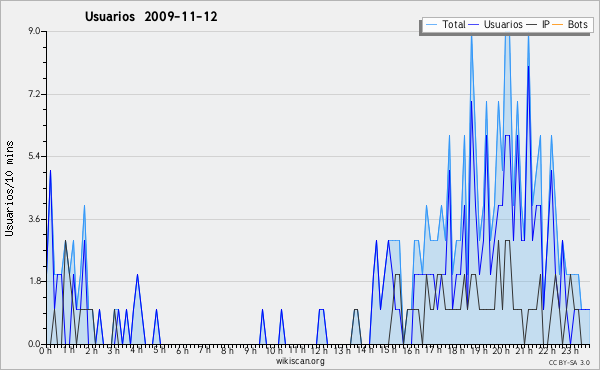Click the x-axis tick label '0 h'
This screenshot has width=600, height=370.
point(46,351)
